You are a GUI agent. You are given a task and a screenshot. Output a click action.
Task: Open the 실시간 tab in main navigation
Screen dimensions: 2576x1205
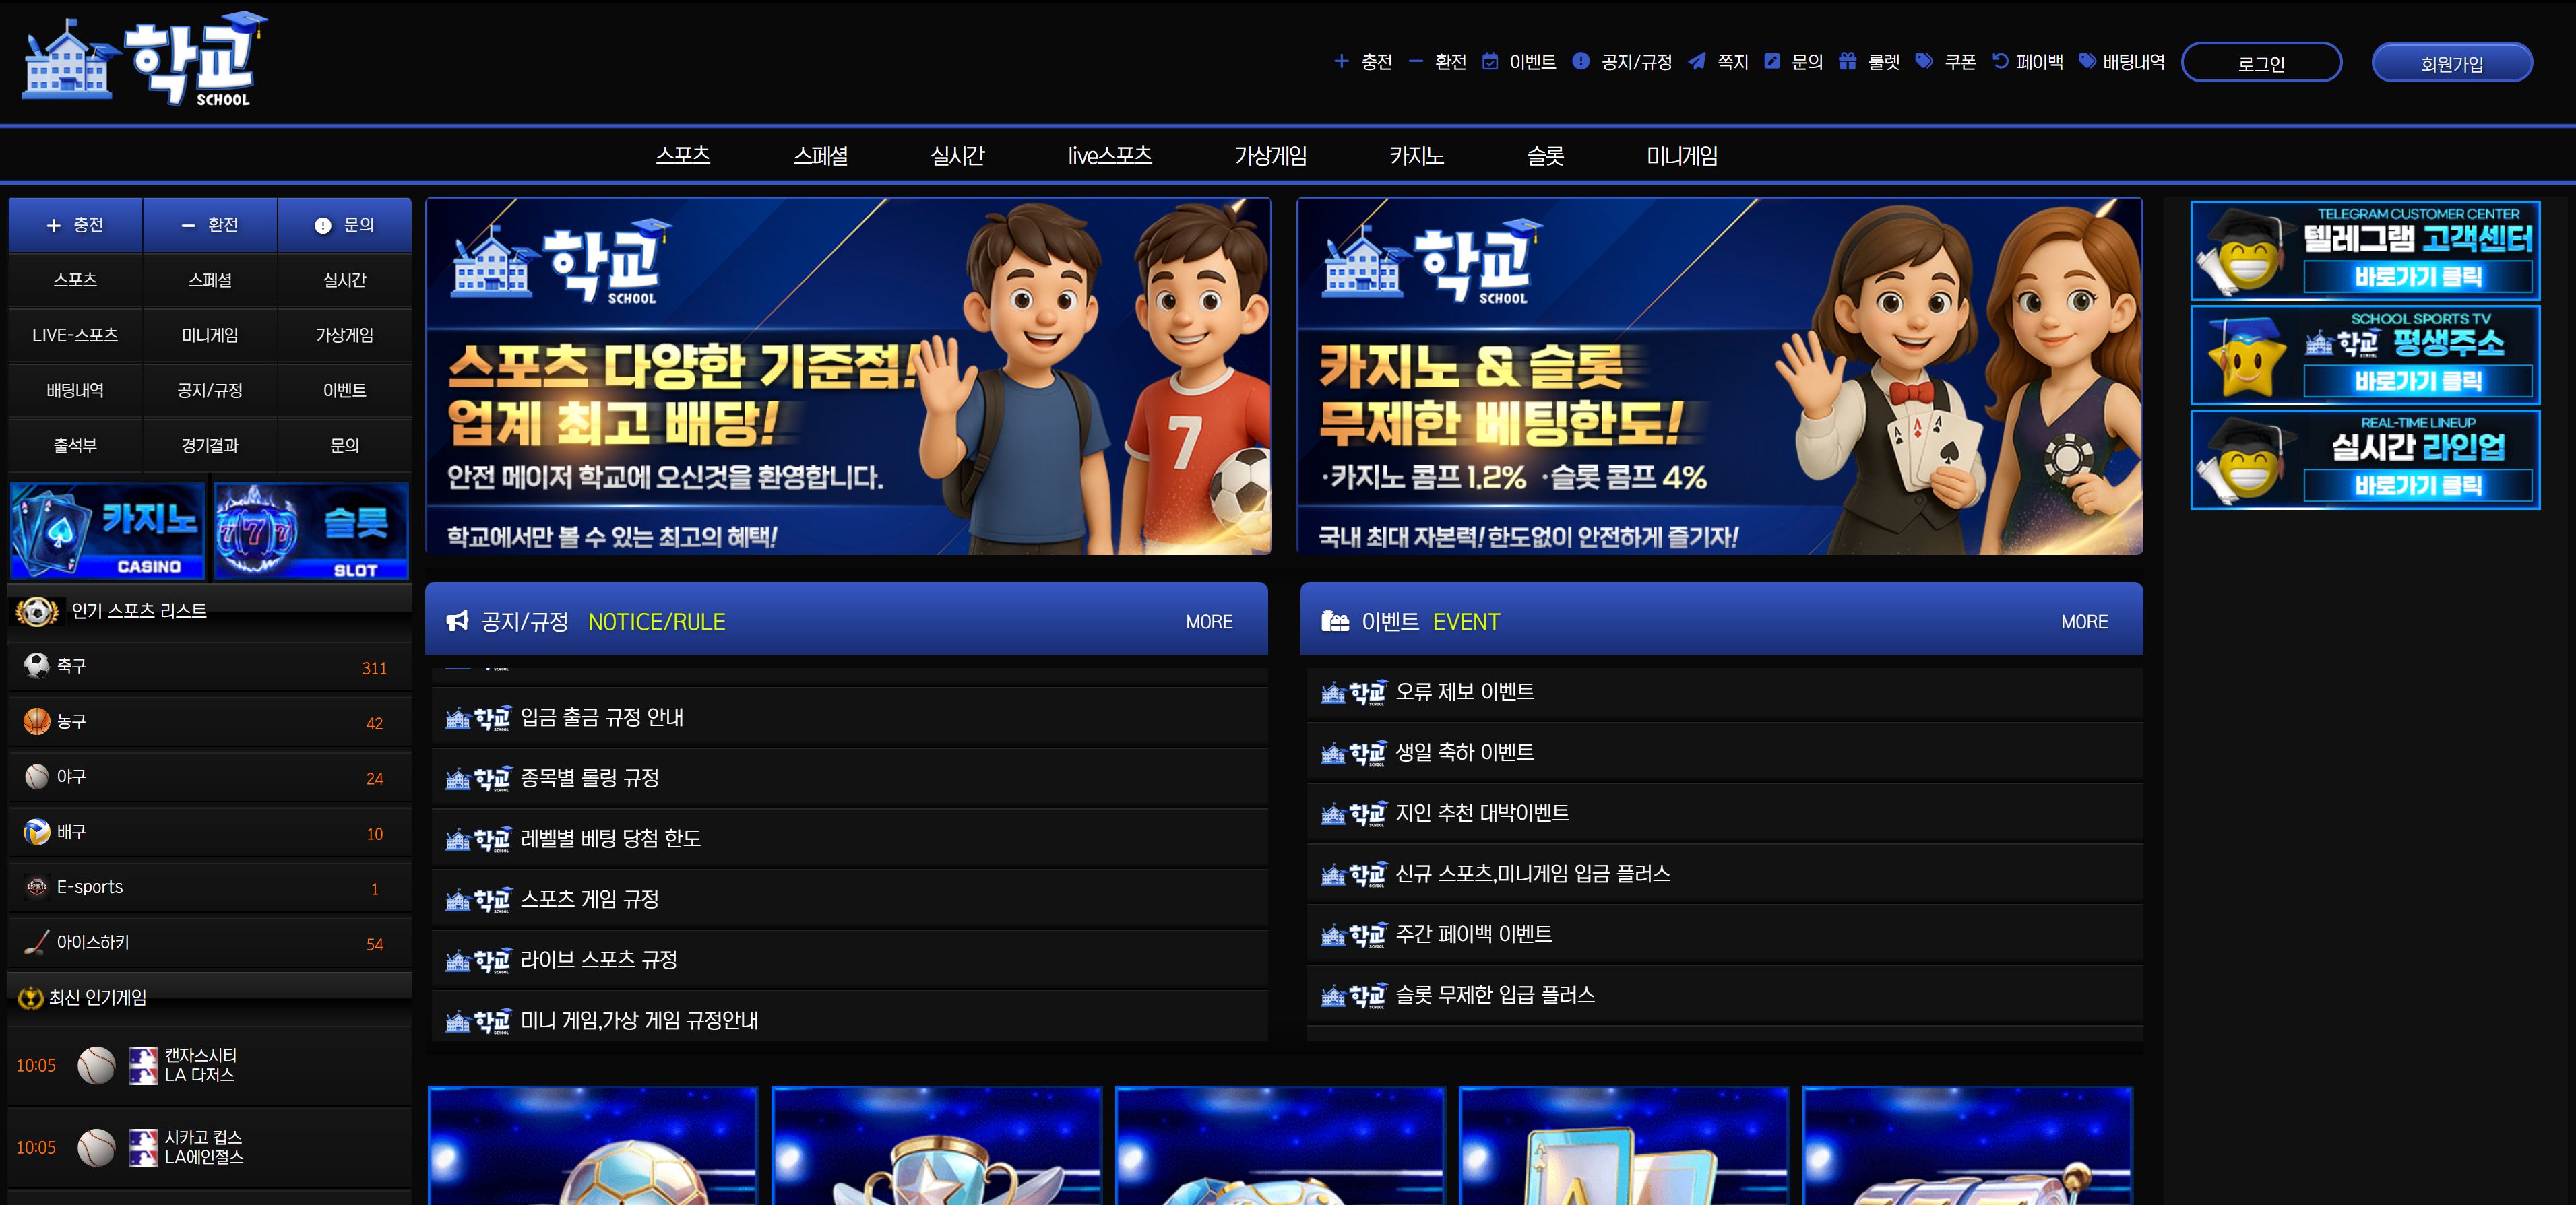[957, 156]
